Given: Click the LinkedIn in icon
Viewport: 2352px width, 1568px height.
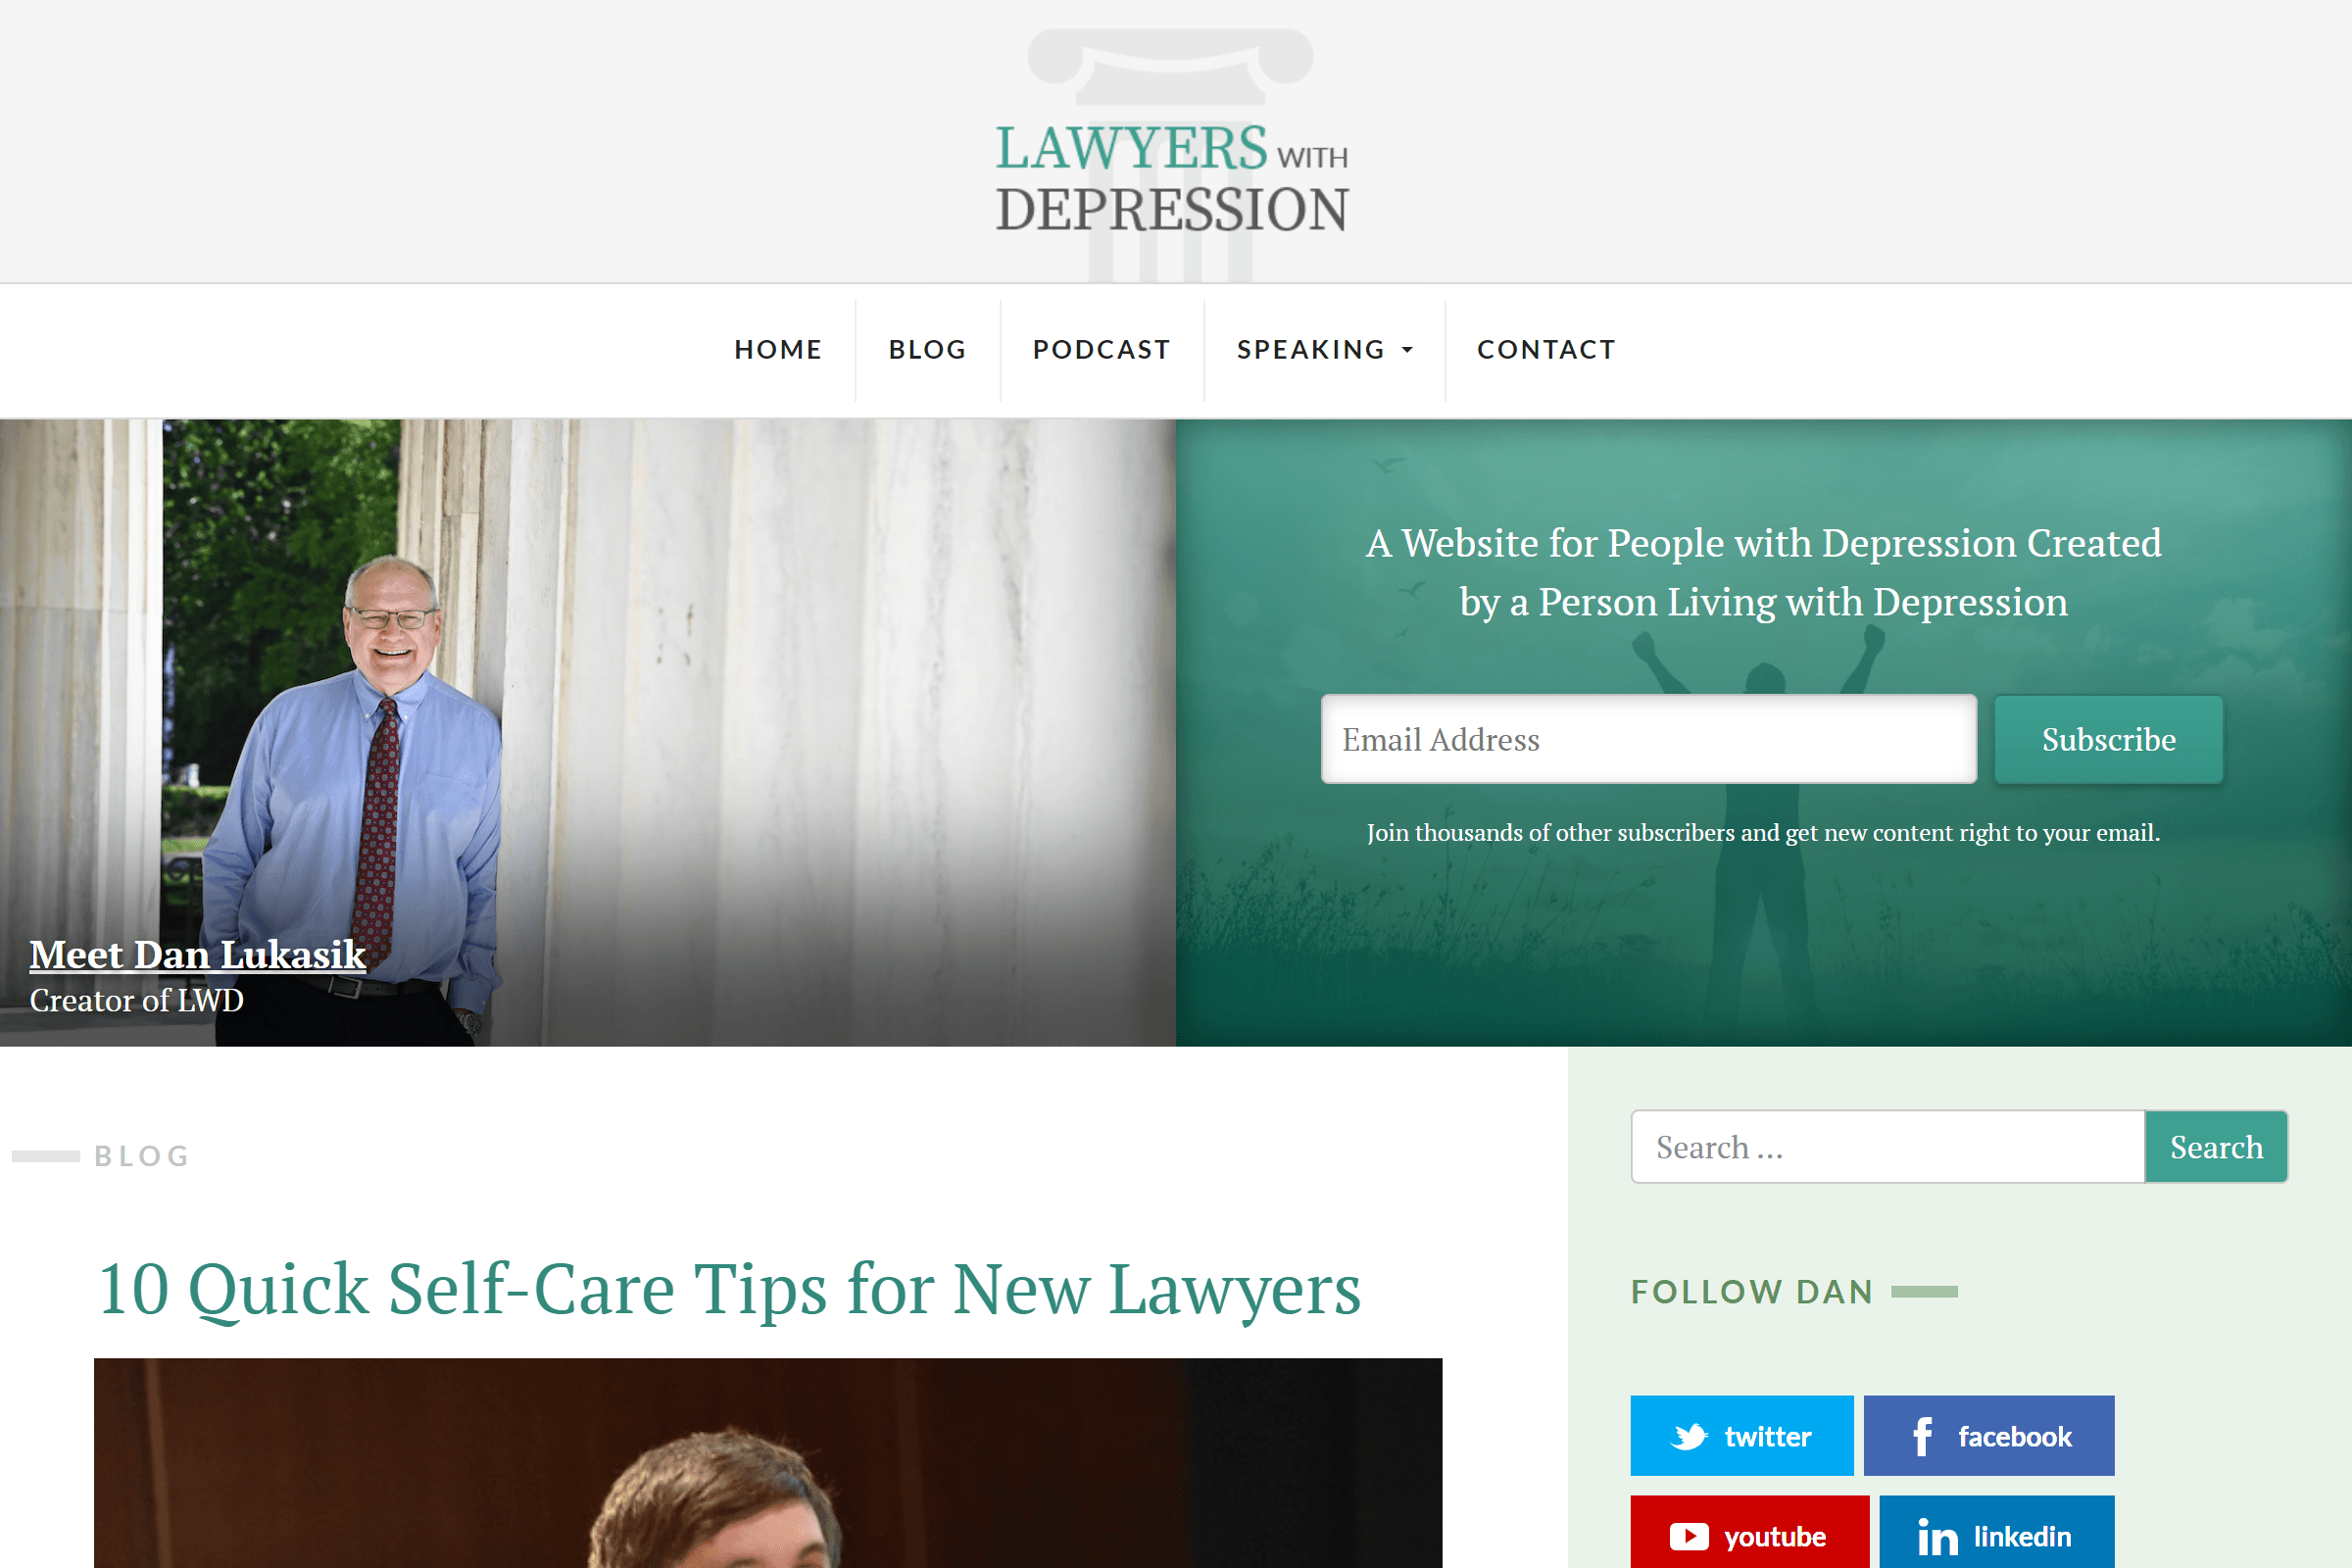Looking at the screenshot, I should pyautogui.click(x=1937, y=1537).
